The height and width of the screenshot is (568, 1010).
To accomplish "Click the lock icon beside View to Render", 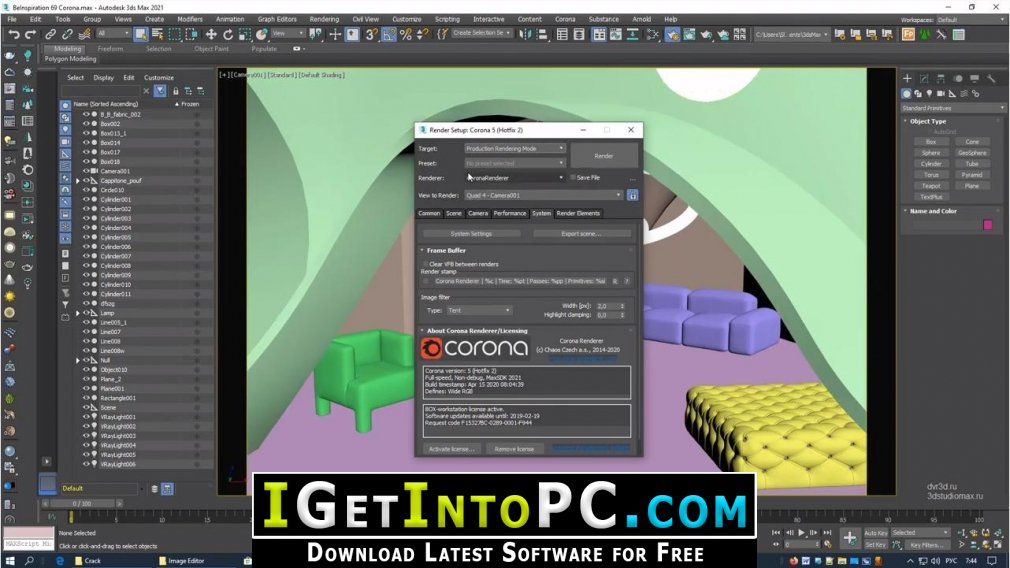I will [x=632, y=195].
